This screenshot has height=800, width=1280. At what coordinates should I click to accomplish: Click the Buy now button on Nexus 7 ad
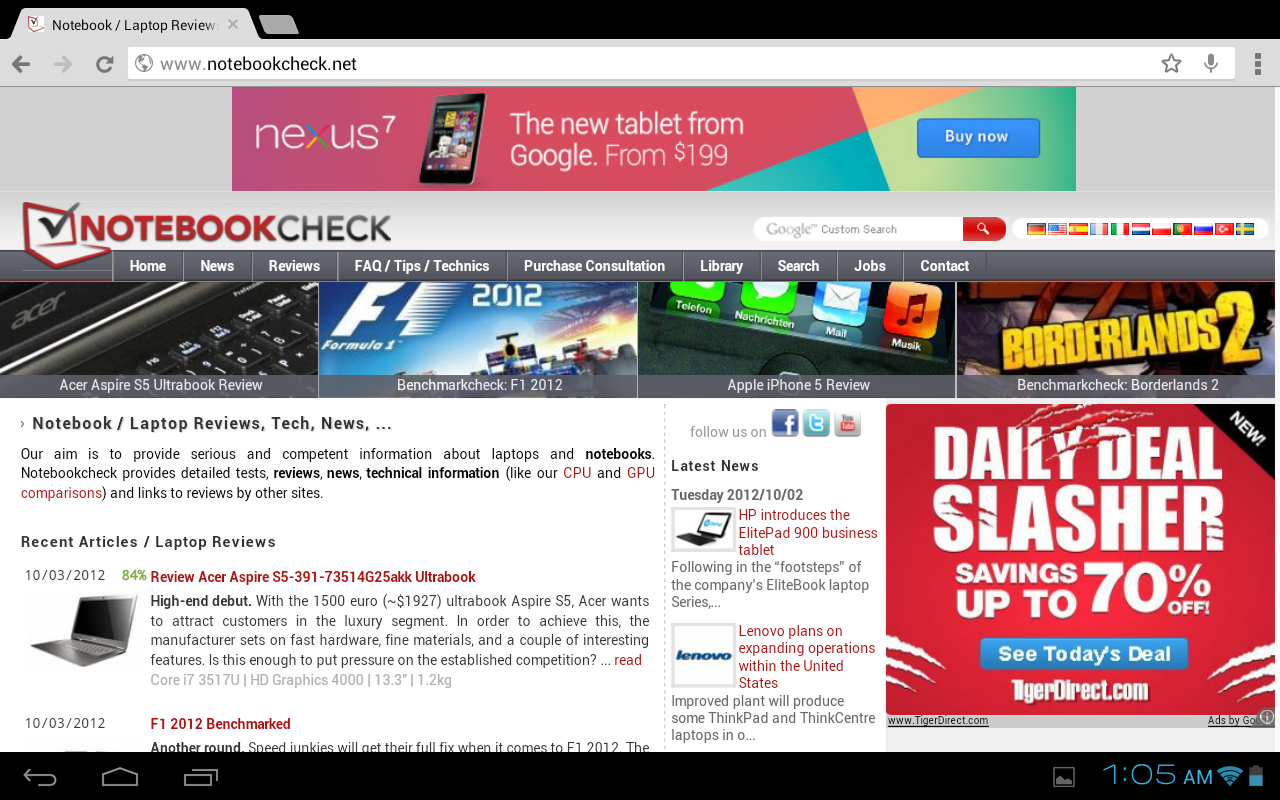978,137
